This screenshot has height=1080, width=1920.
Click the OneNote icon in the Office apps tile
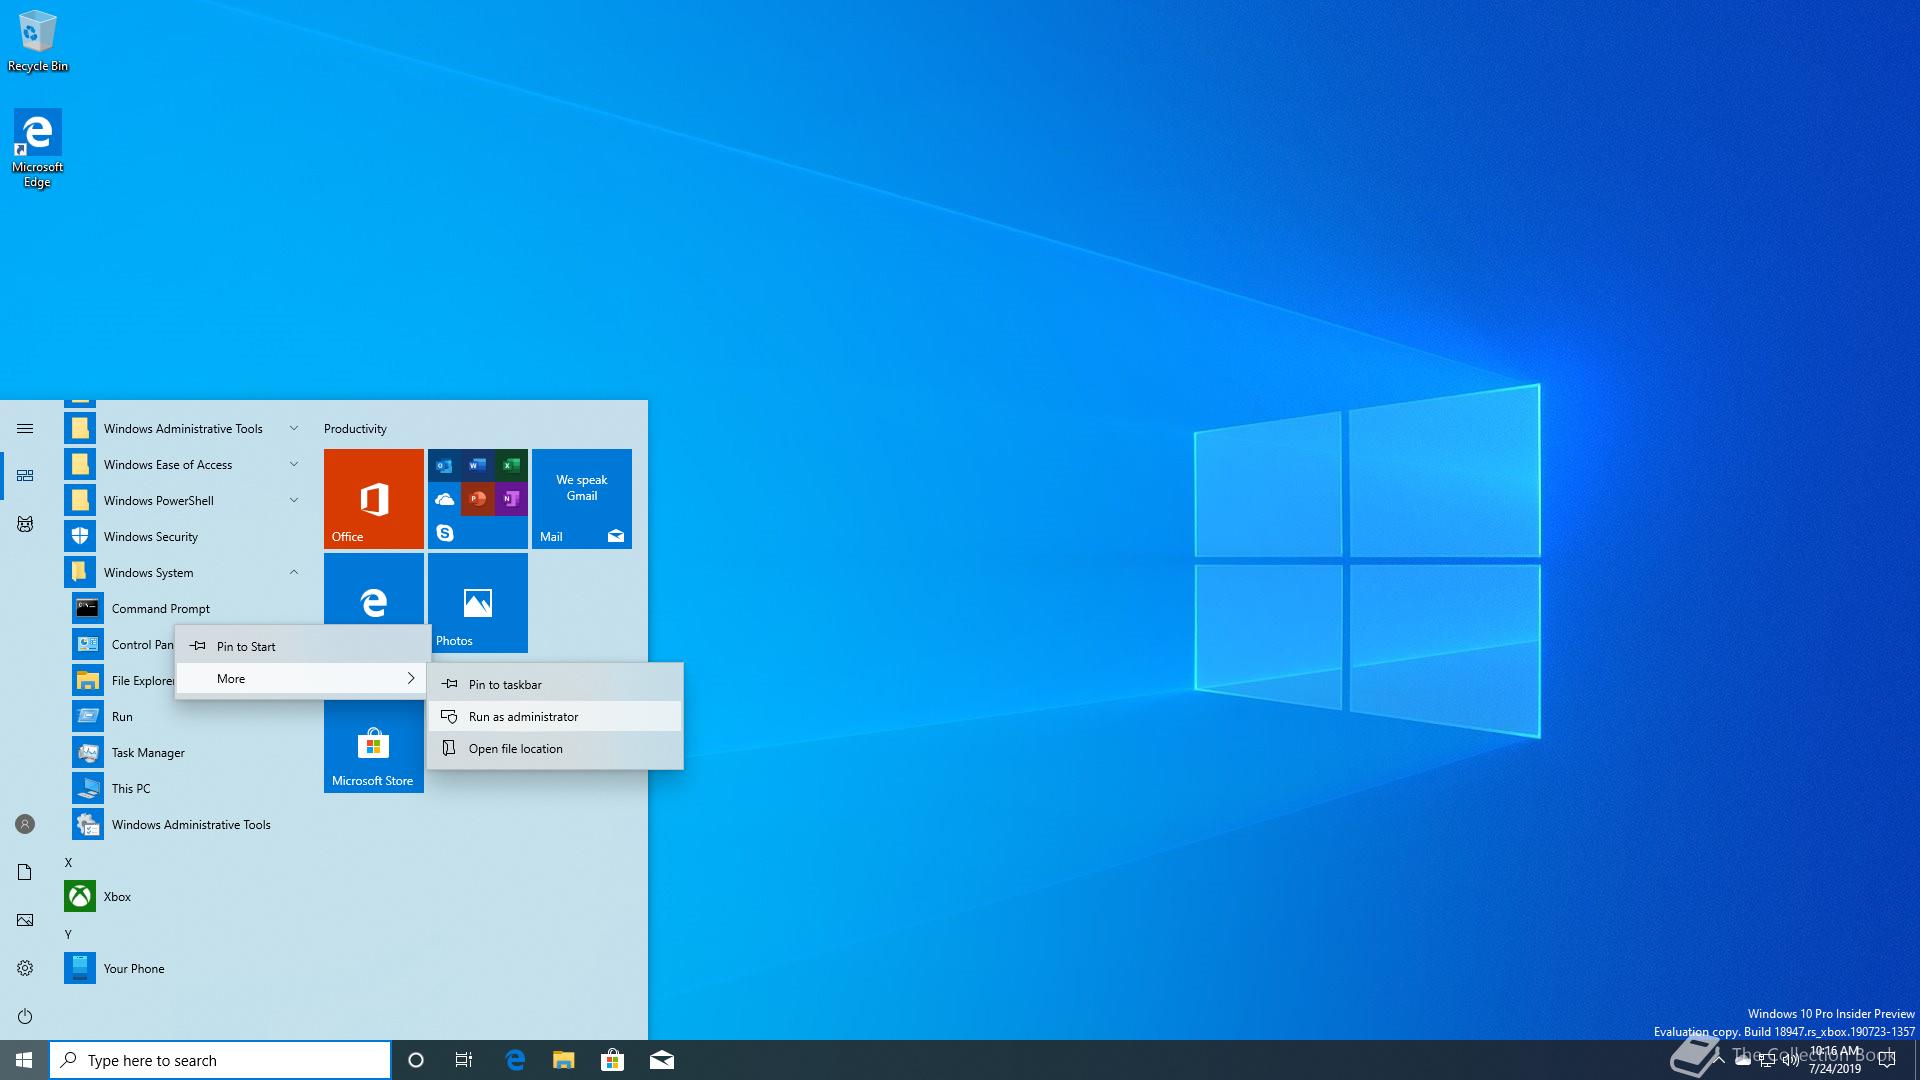511,499
